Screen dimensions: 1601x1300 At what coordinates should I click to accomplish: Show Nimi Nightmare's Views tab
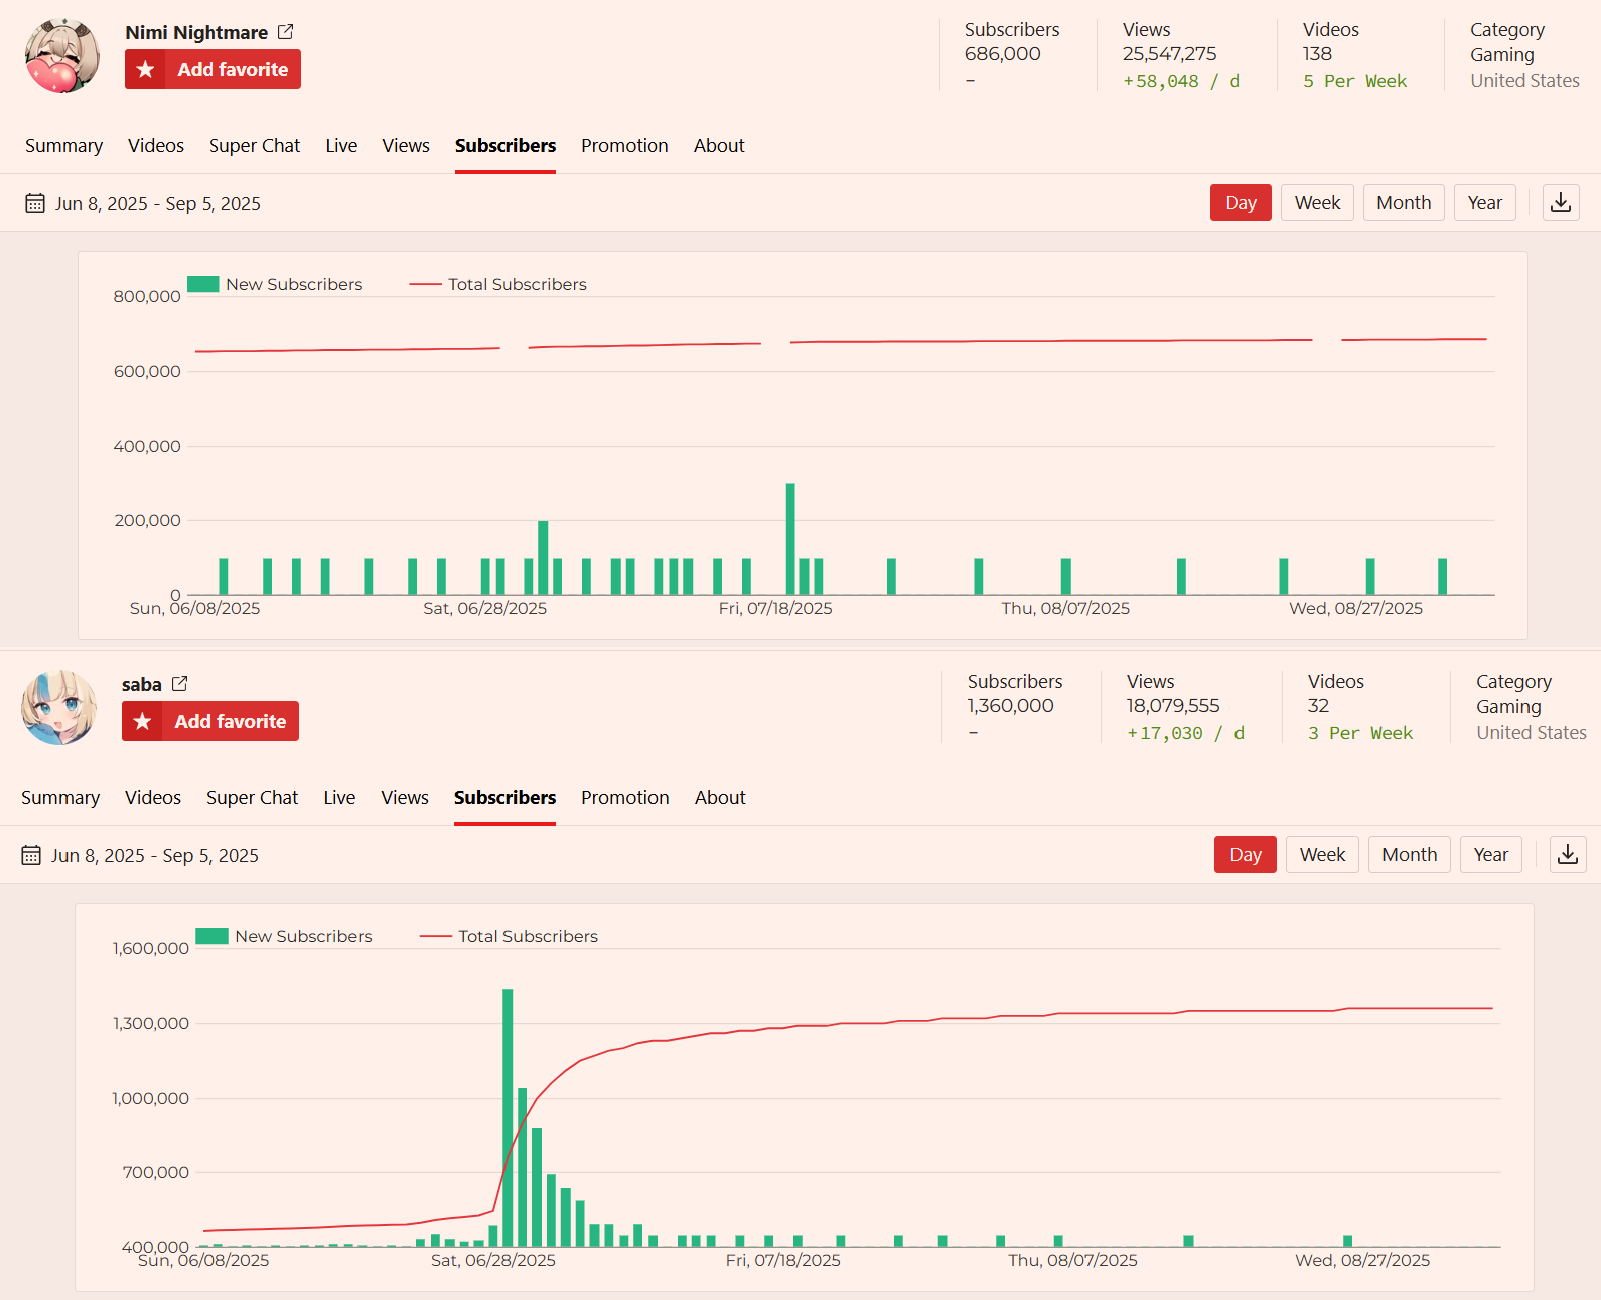tap(406, 146)
